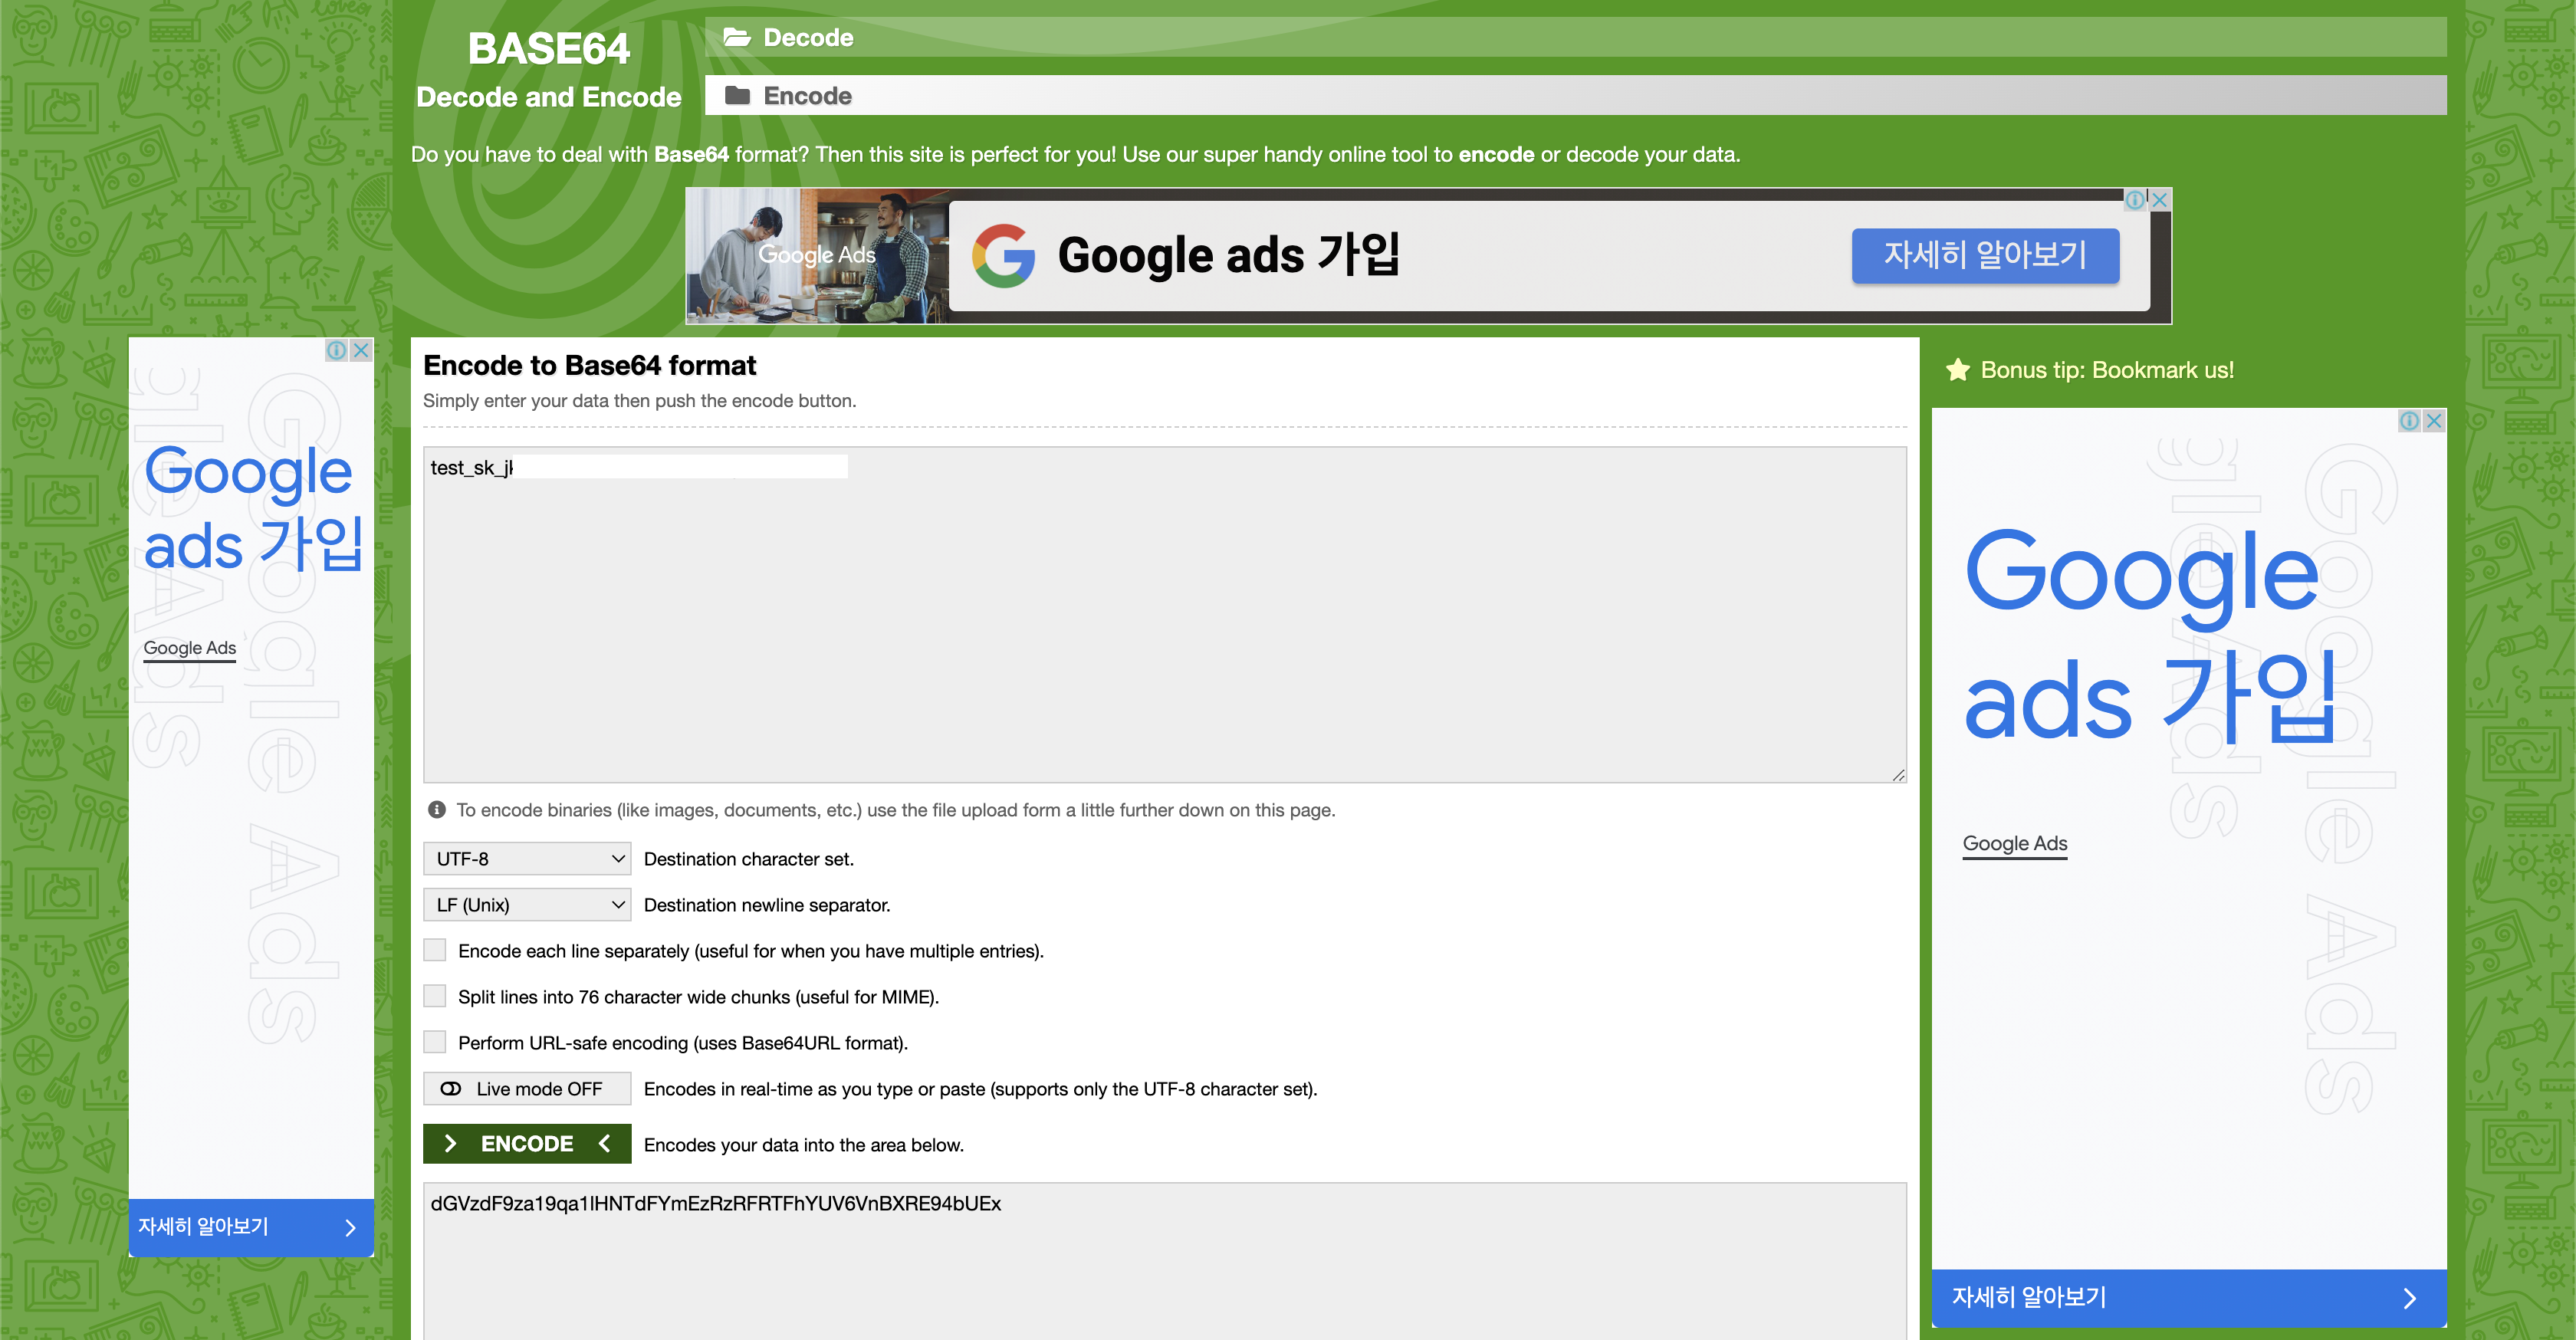
Task: Click the arrow chevron in left ad's bottom bar
Action: 350,1227
